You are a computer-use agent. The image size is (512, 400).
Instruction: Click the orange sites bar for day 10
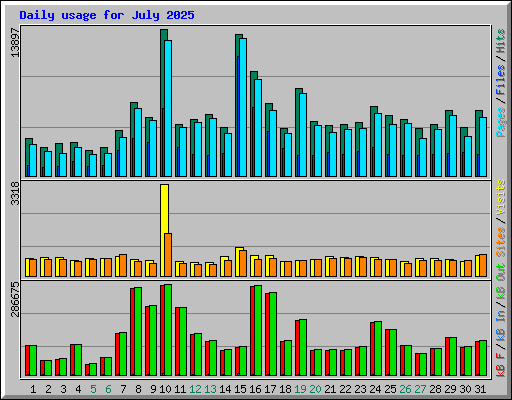click(x=168, y=255)
